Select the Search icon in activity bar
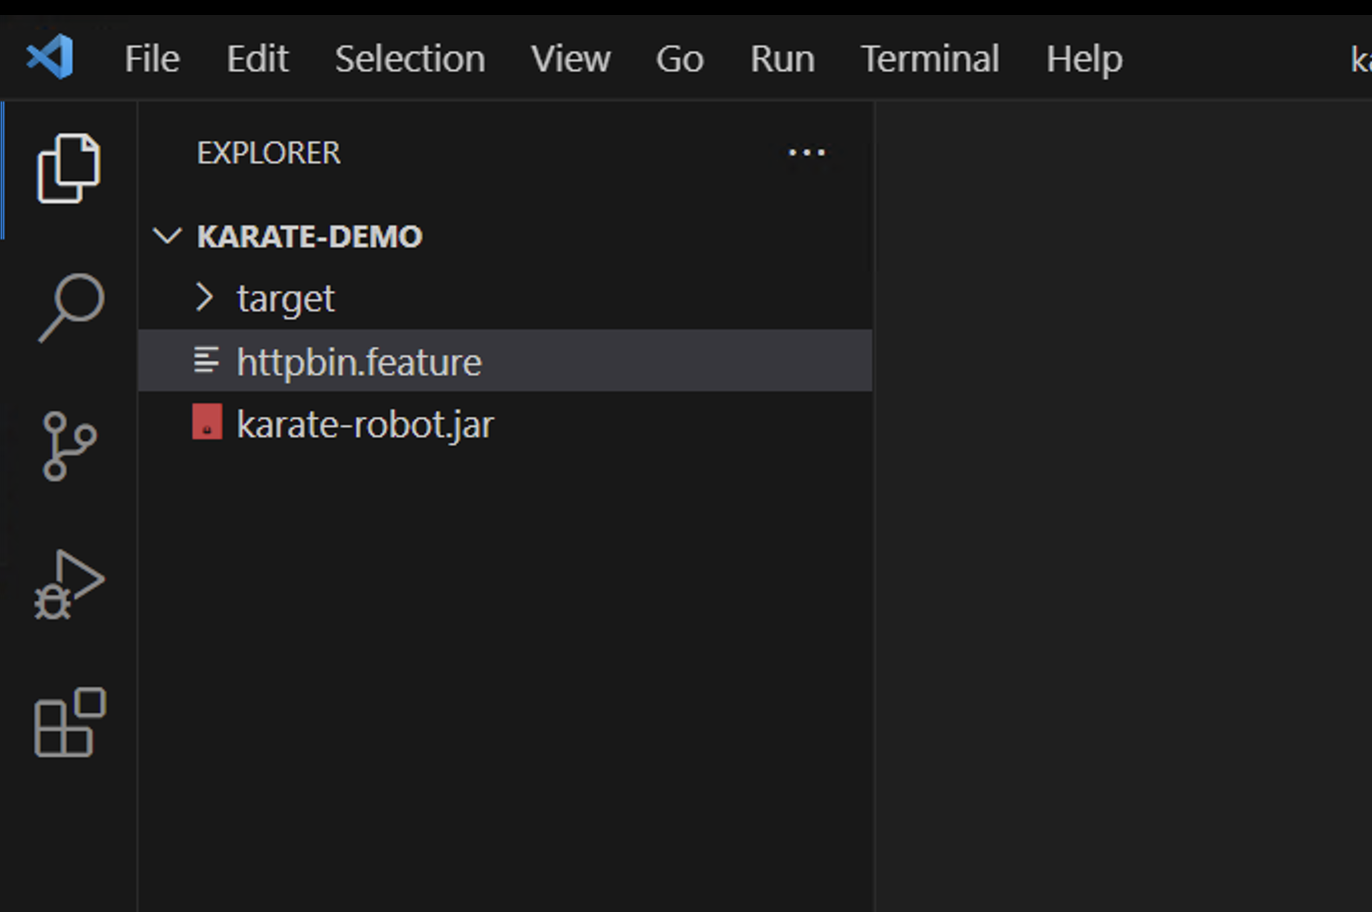 point(69,307)
